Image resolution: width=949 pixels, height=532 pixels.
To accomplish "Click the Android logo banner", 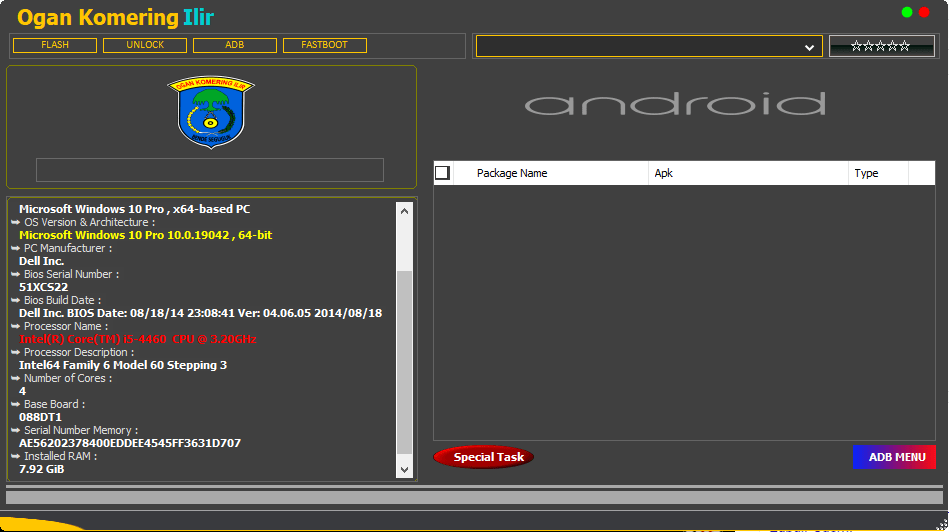I will point(675,105).
